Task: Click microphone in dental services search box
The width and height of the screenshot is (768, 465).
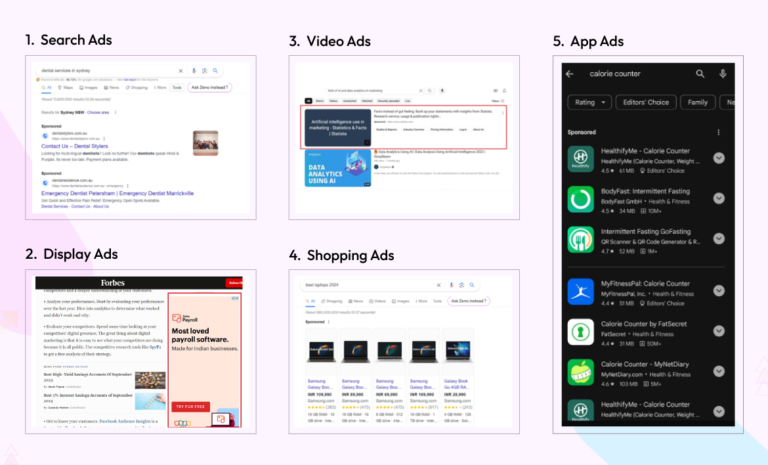Action: [194, 71]
